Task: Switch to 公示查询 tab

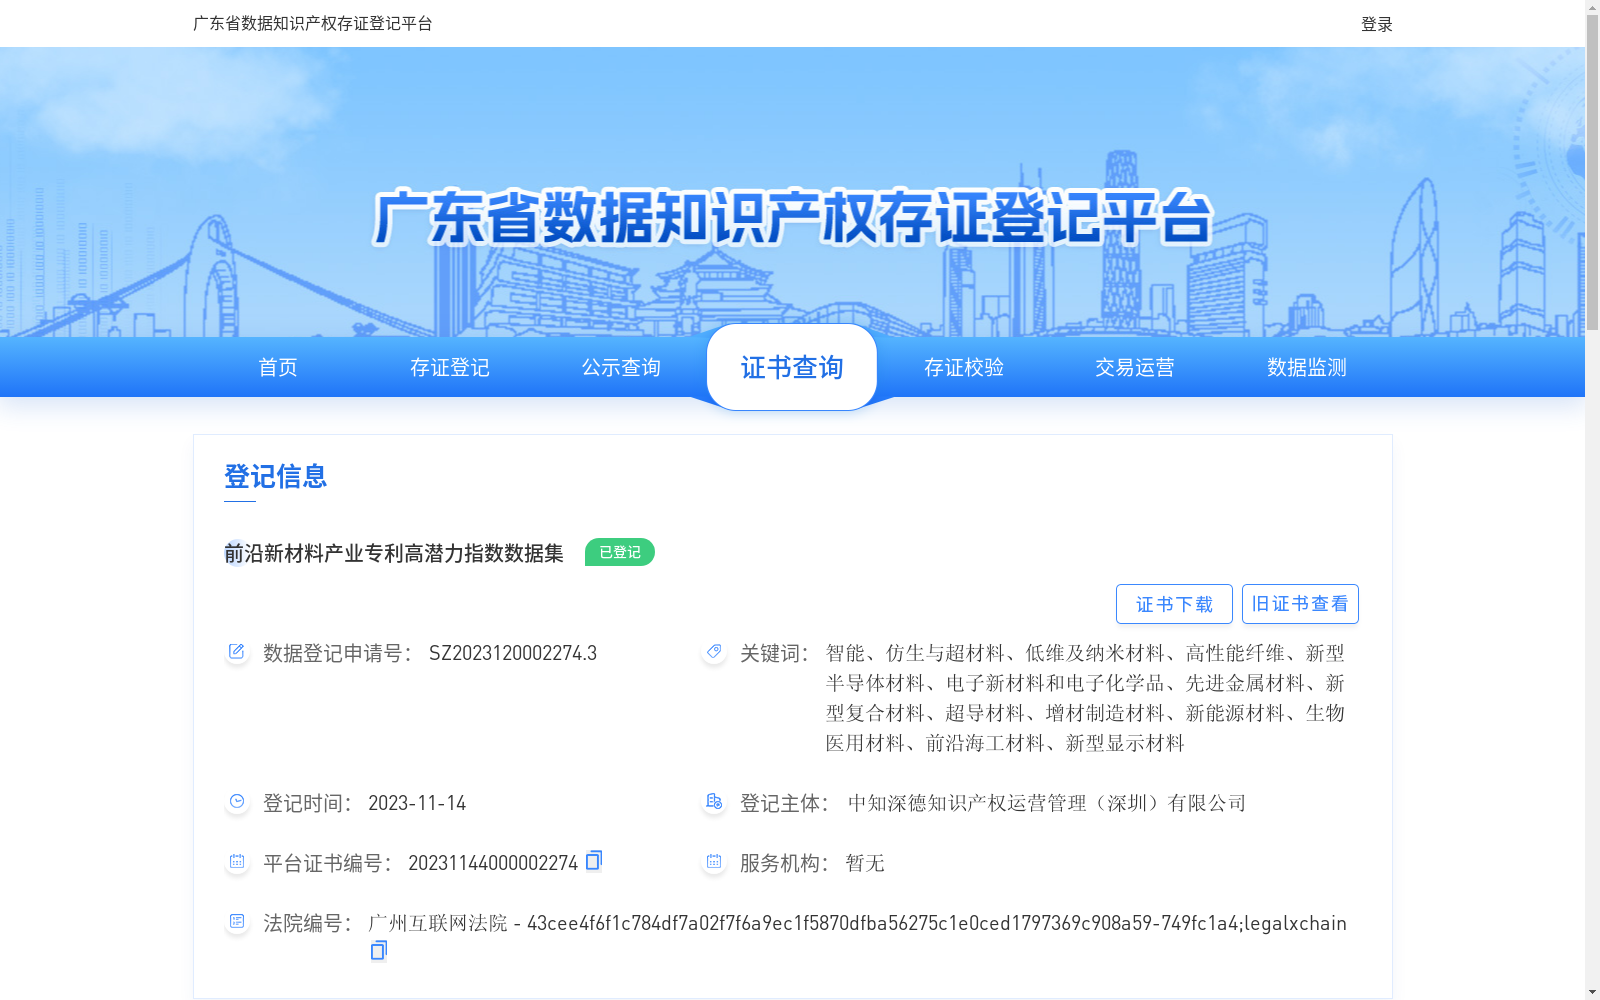Action: tap(621, 367)
